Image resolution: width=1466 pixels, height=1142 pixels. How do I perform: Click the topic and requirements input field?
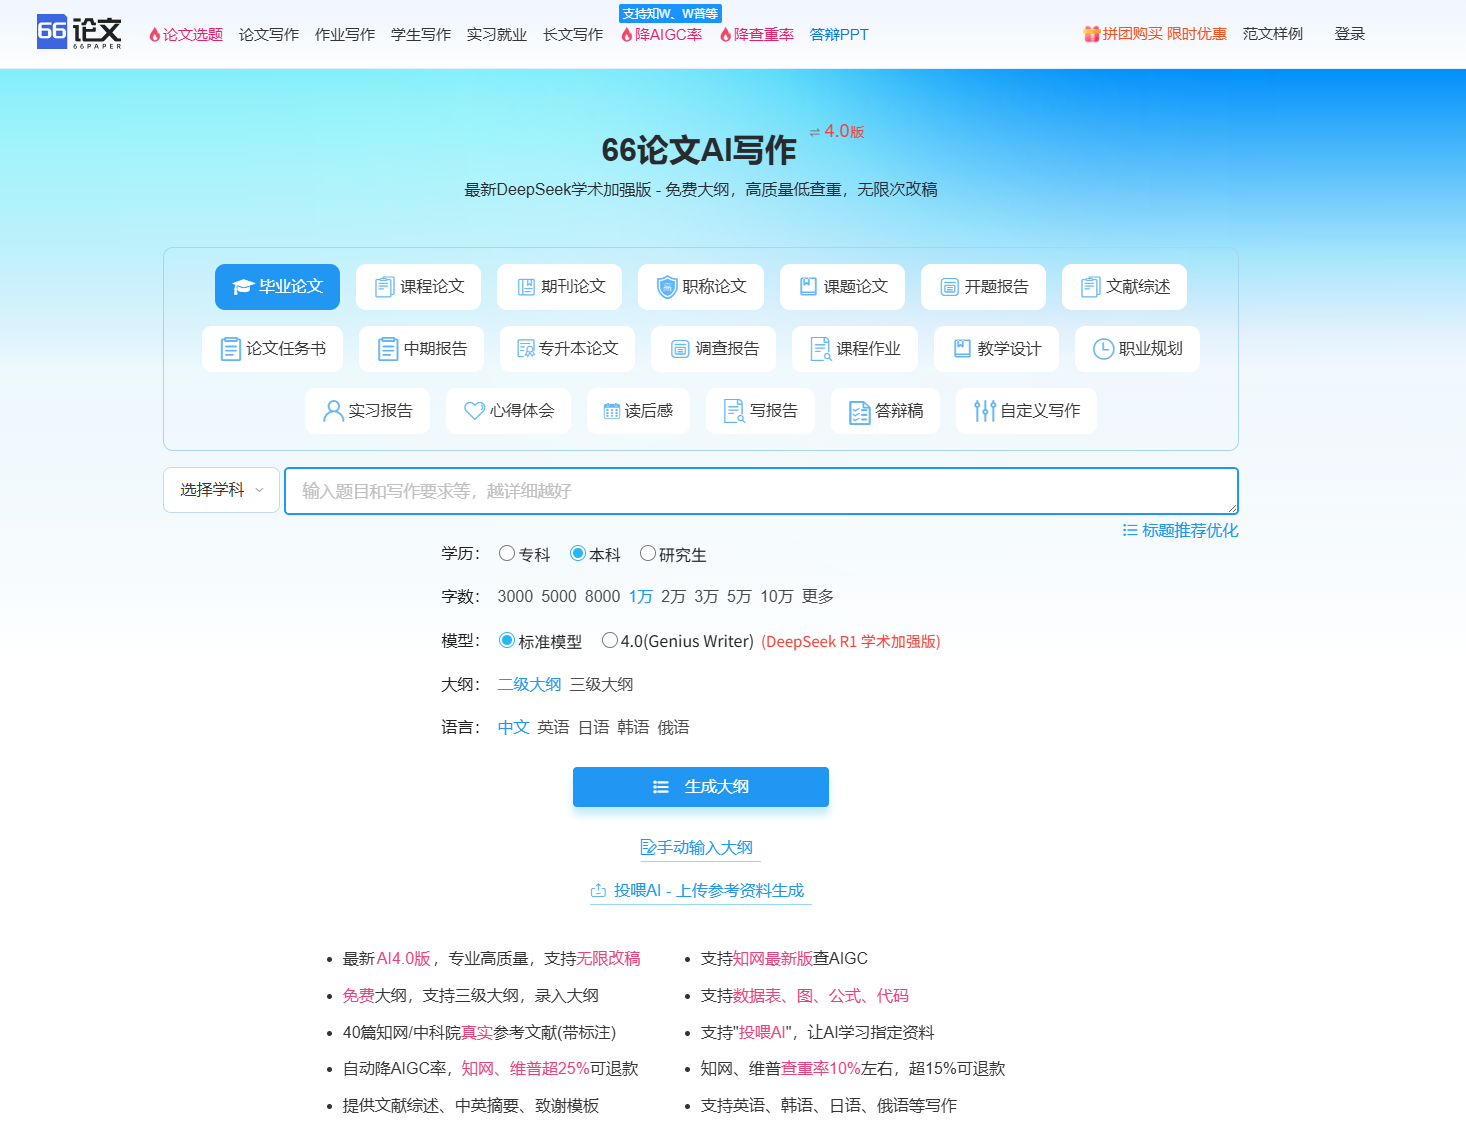coord(760,491)
